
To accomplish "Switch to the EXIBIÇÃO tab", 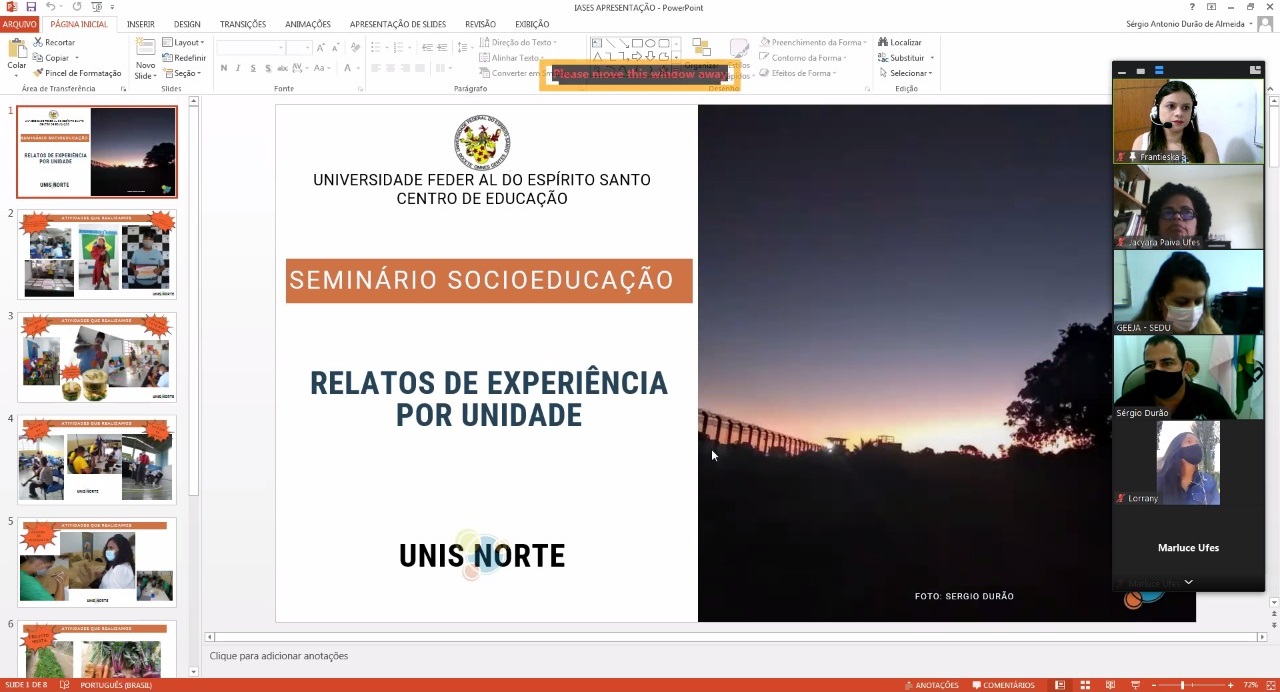I will click(532, 24).
